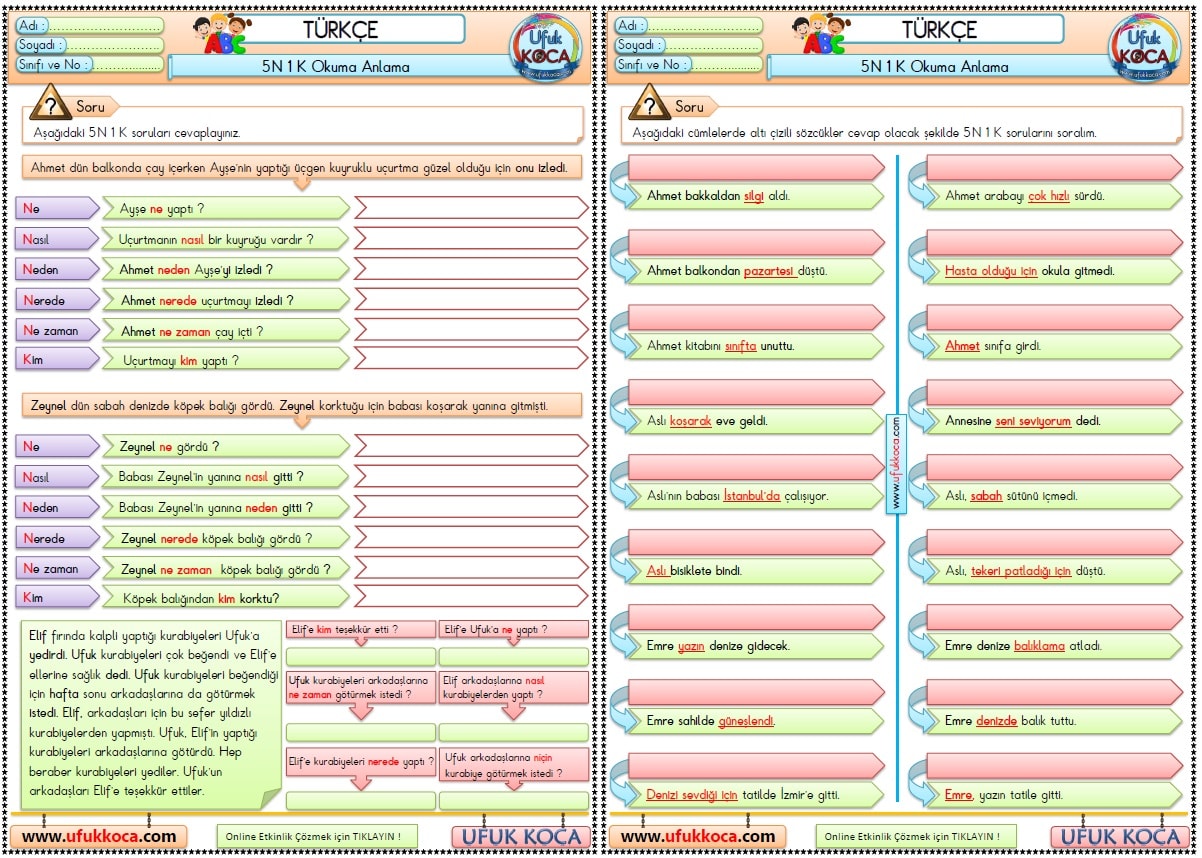This screenshot has width=1202, height=858.
Task: Click '5N 1 K Okuma Anlama' heading, right page
Action: (935, 67)
